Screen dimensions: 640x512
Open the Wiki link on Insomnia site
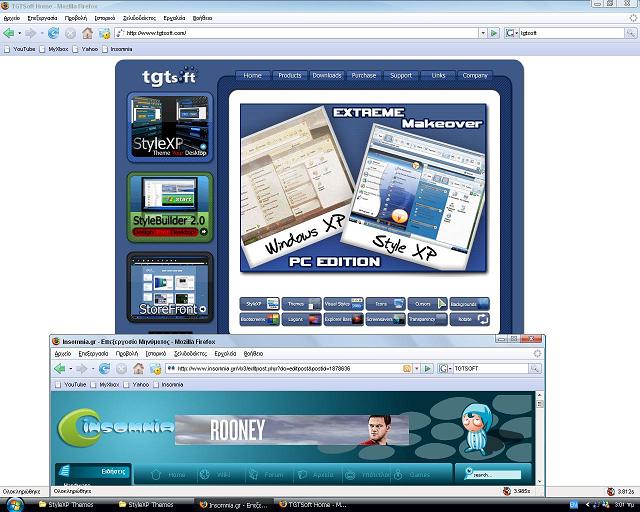(x=216, y=475)
